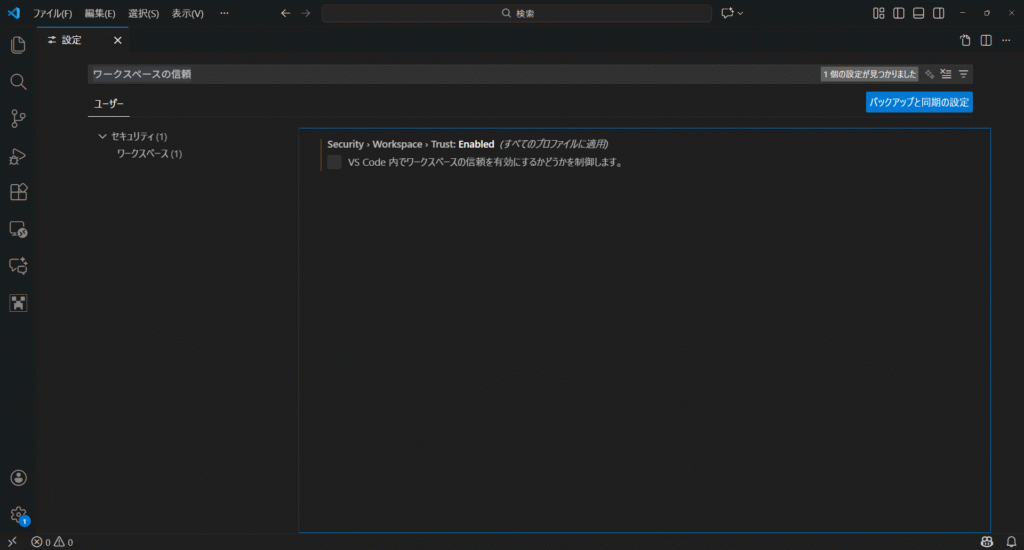Enable the Workspace Trust checkbox
The height and width of the screenshot is (550, 1024).
coord(334,163)
